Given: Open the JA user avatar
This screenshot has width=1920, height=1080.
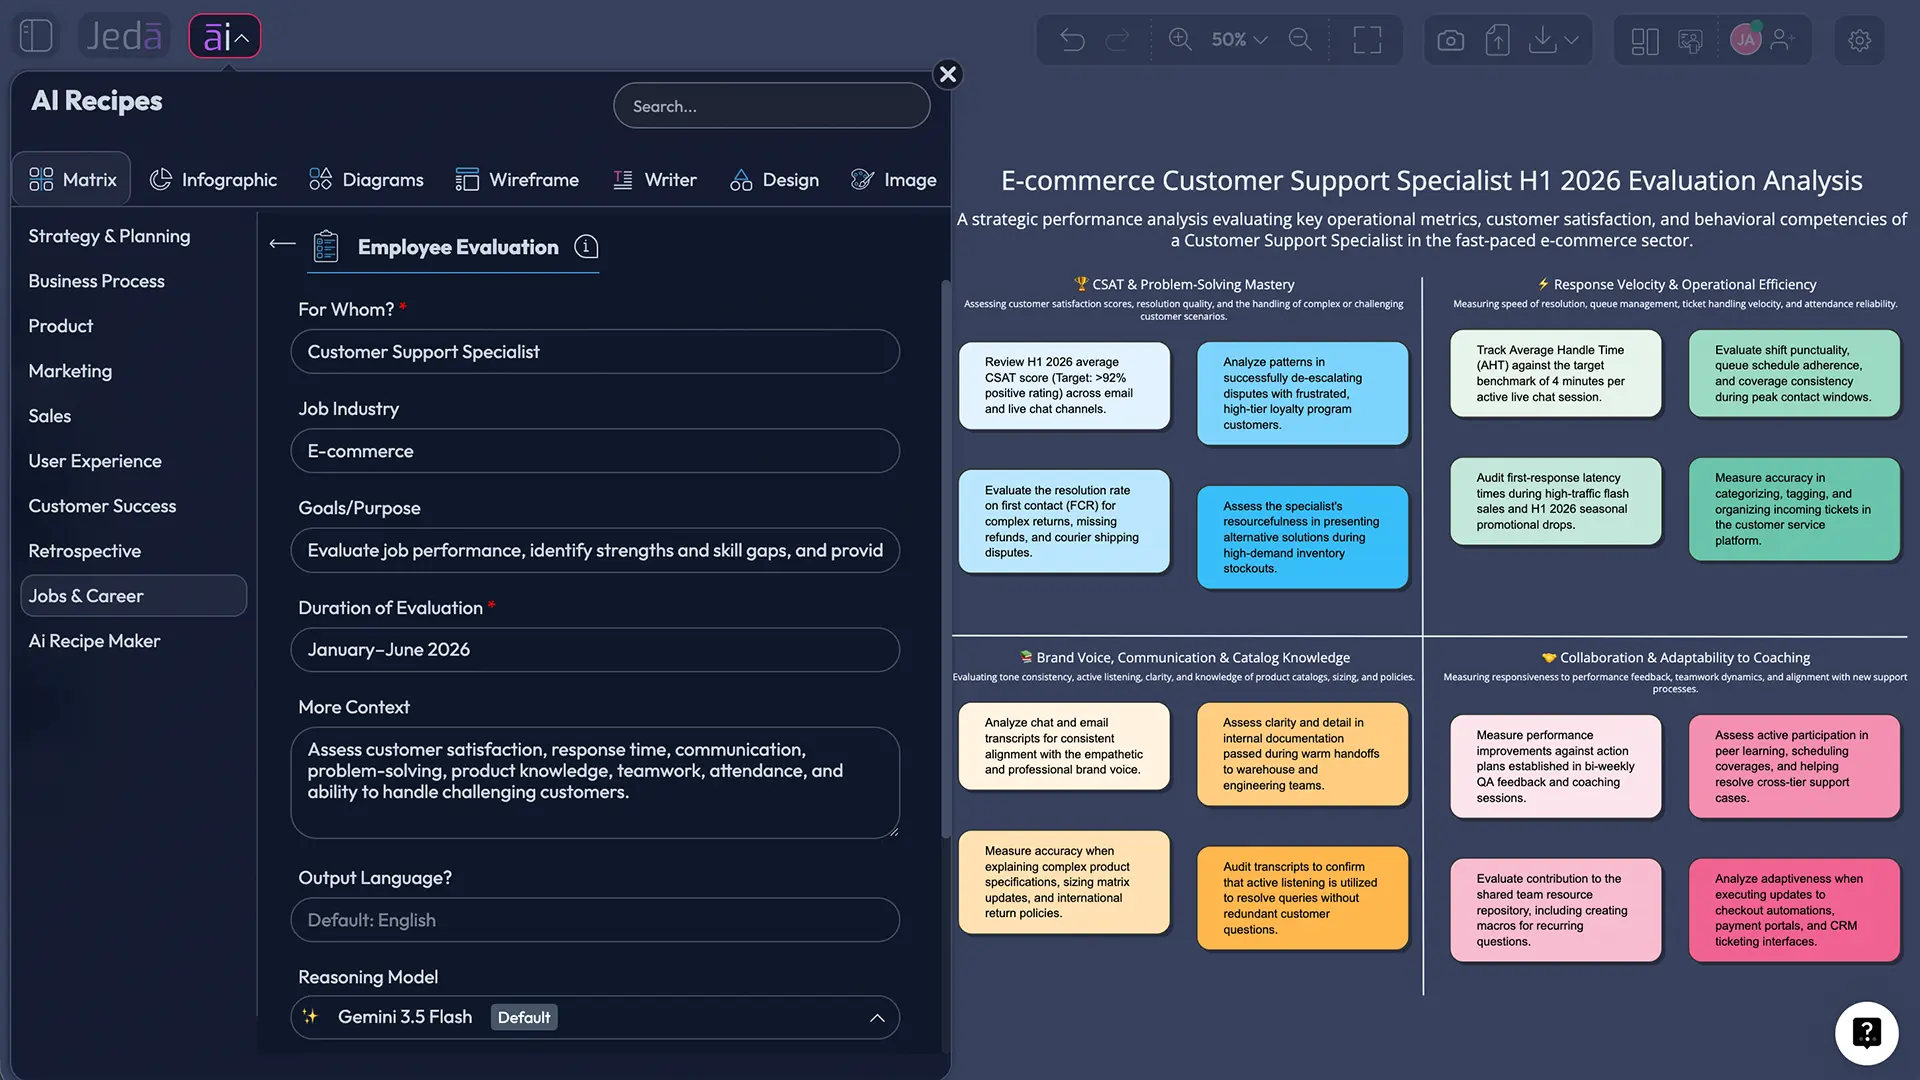Looking at the screenshot, I should point(1746,40).
